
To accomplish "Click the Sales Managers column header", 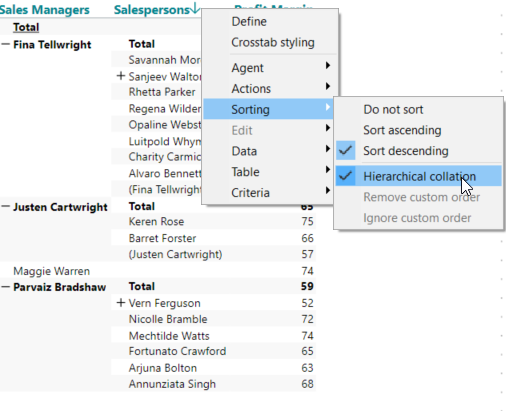I will (44, 10).
